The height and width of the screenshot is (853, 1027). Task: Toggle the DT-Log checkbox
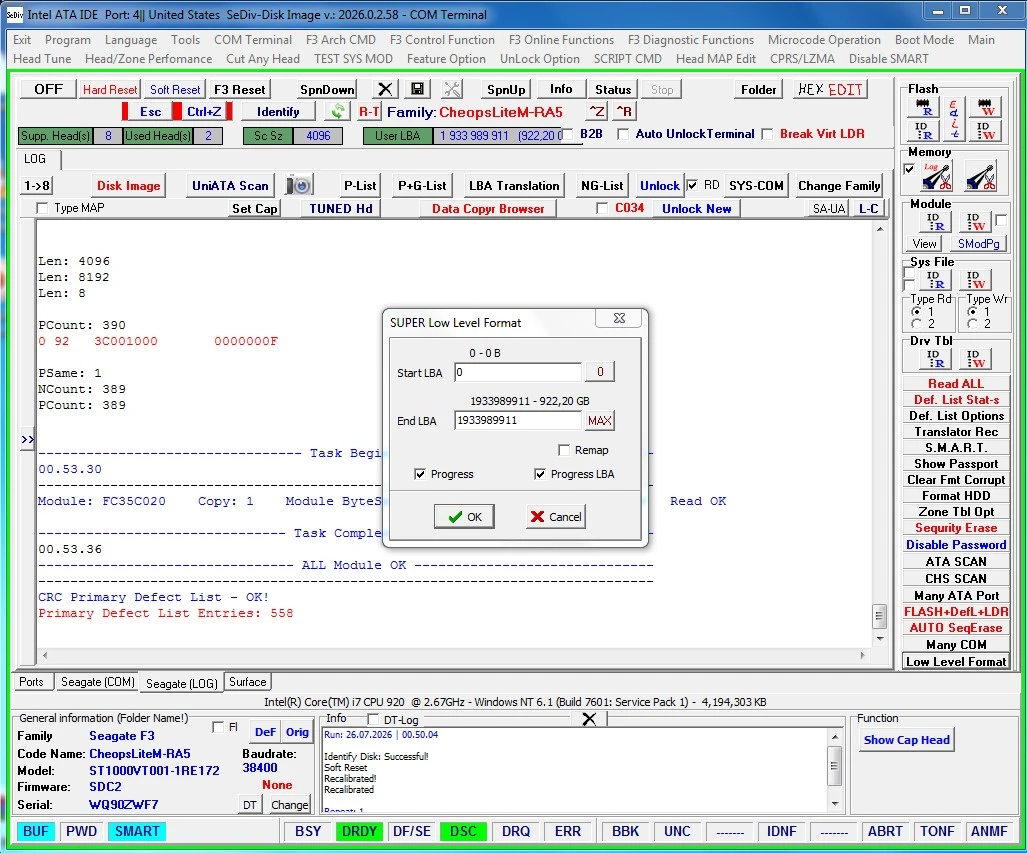373,719
